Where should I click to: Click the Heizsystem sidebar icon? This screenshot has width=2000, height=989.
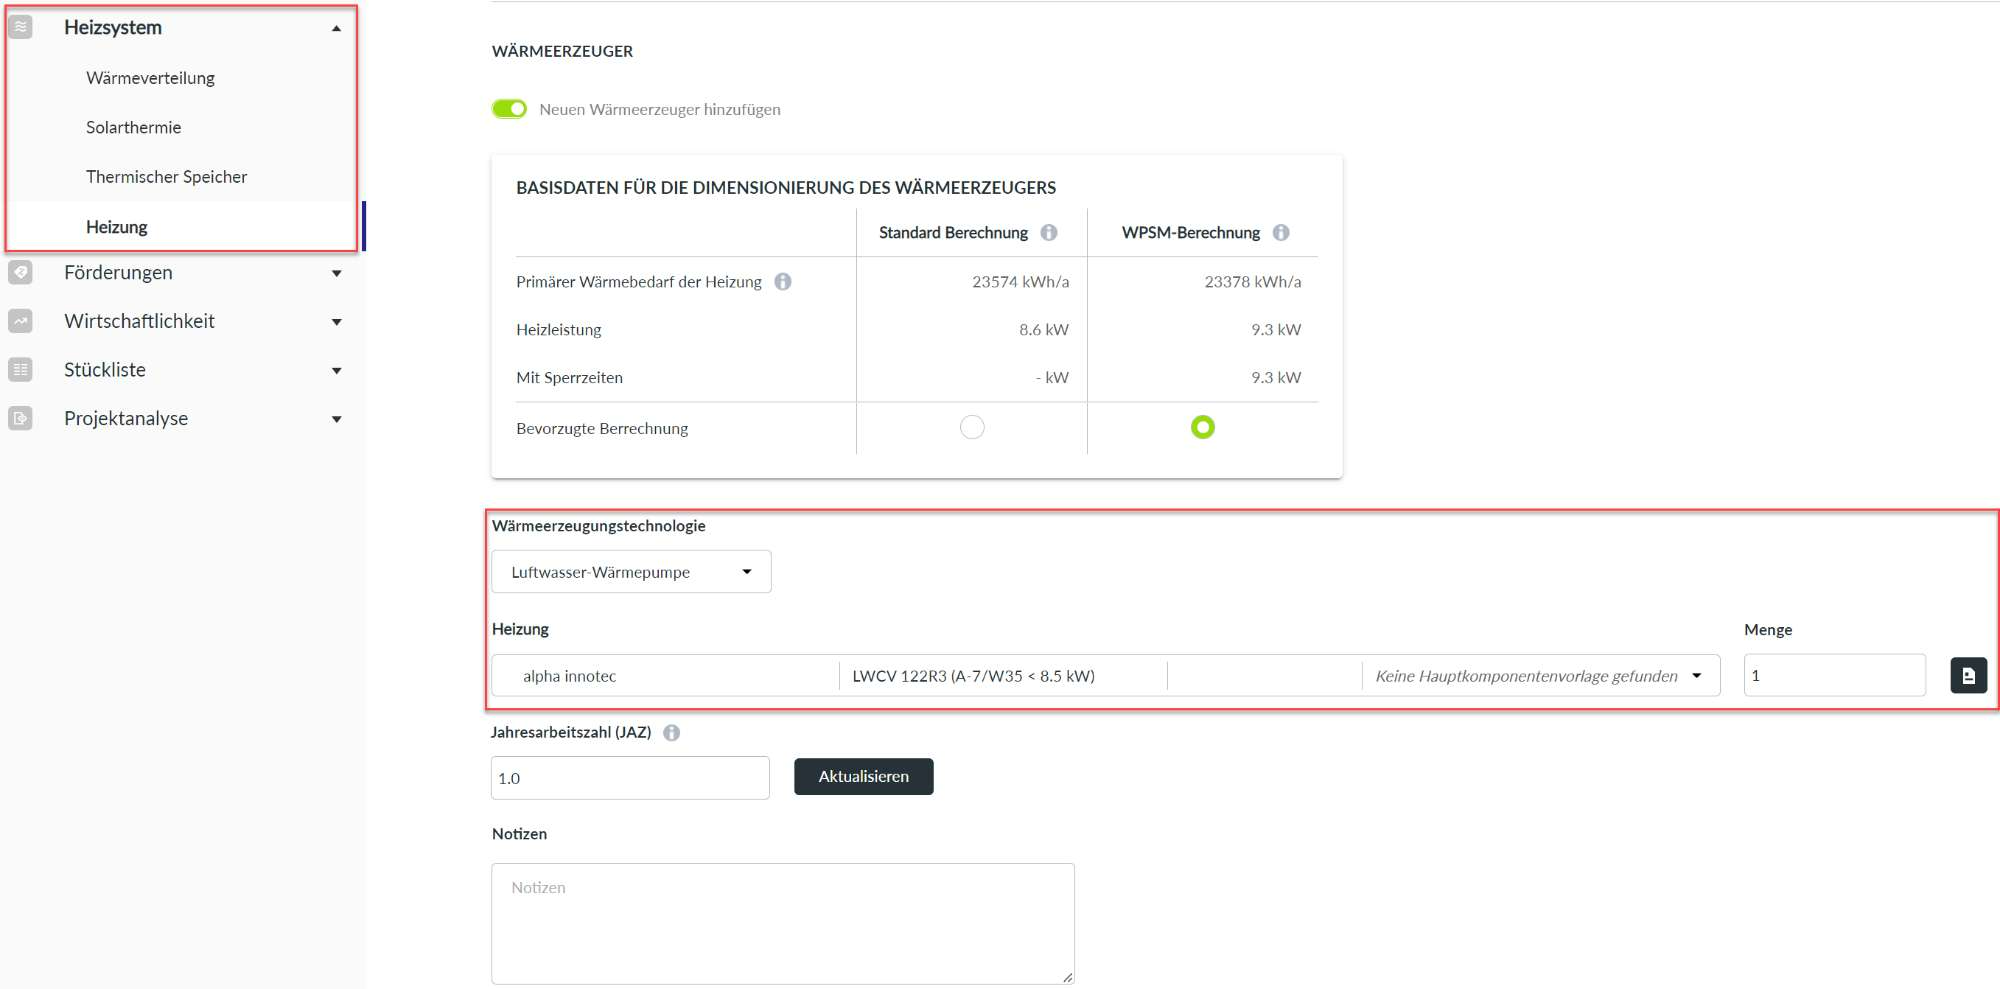click(x=20, y=27)
